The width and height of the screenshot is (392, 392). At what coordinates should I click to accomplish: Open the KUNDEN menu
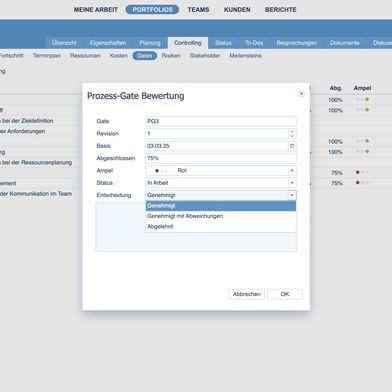point(237,10)
